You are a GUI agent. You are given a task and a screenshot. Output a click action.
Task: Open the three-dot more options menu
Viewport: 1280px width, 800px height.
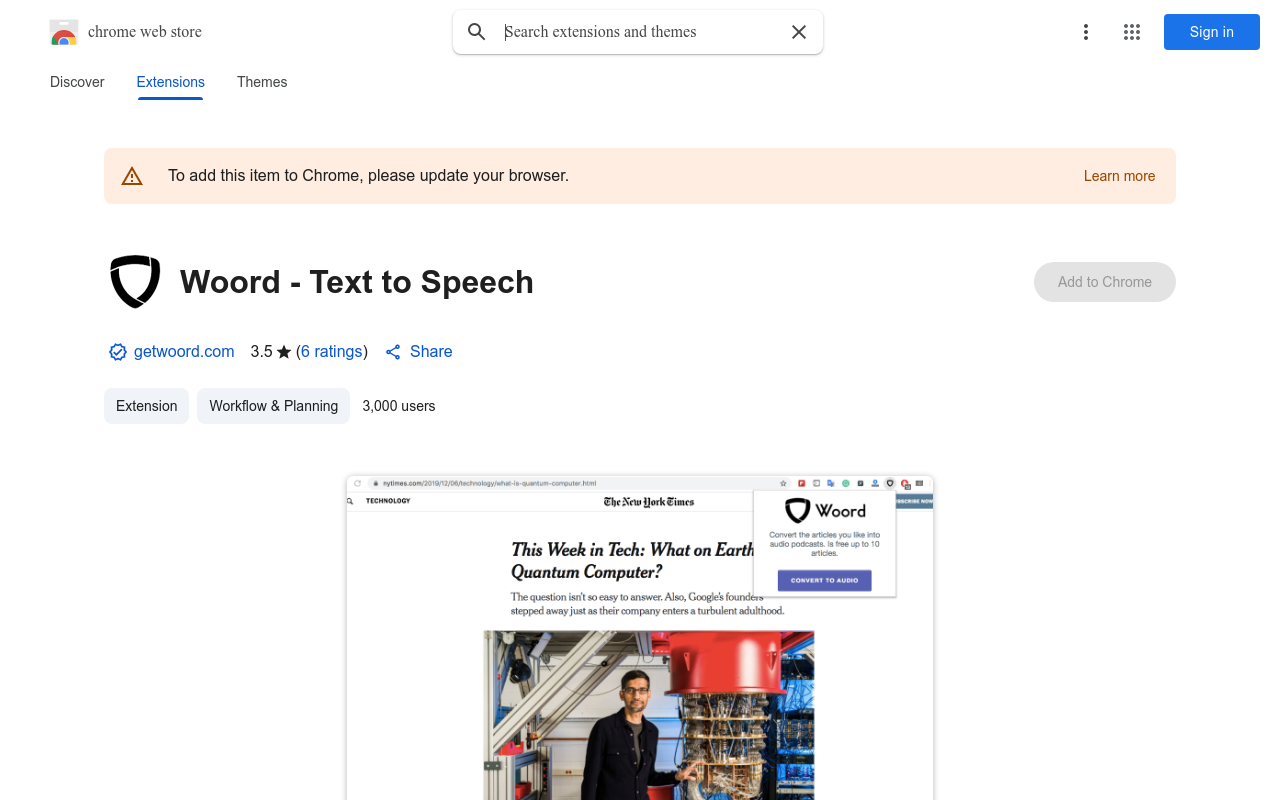(x=1086, y=32)
